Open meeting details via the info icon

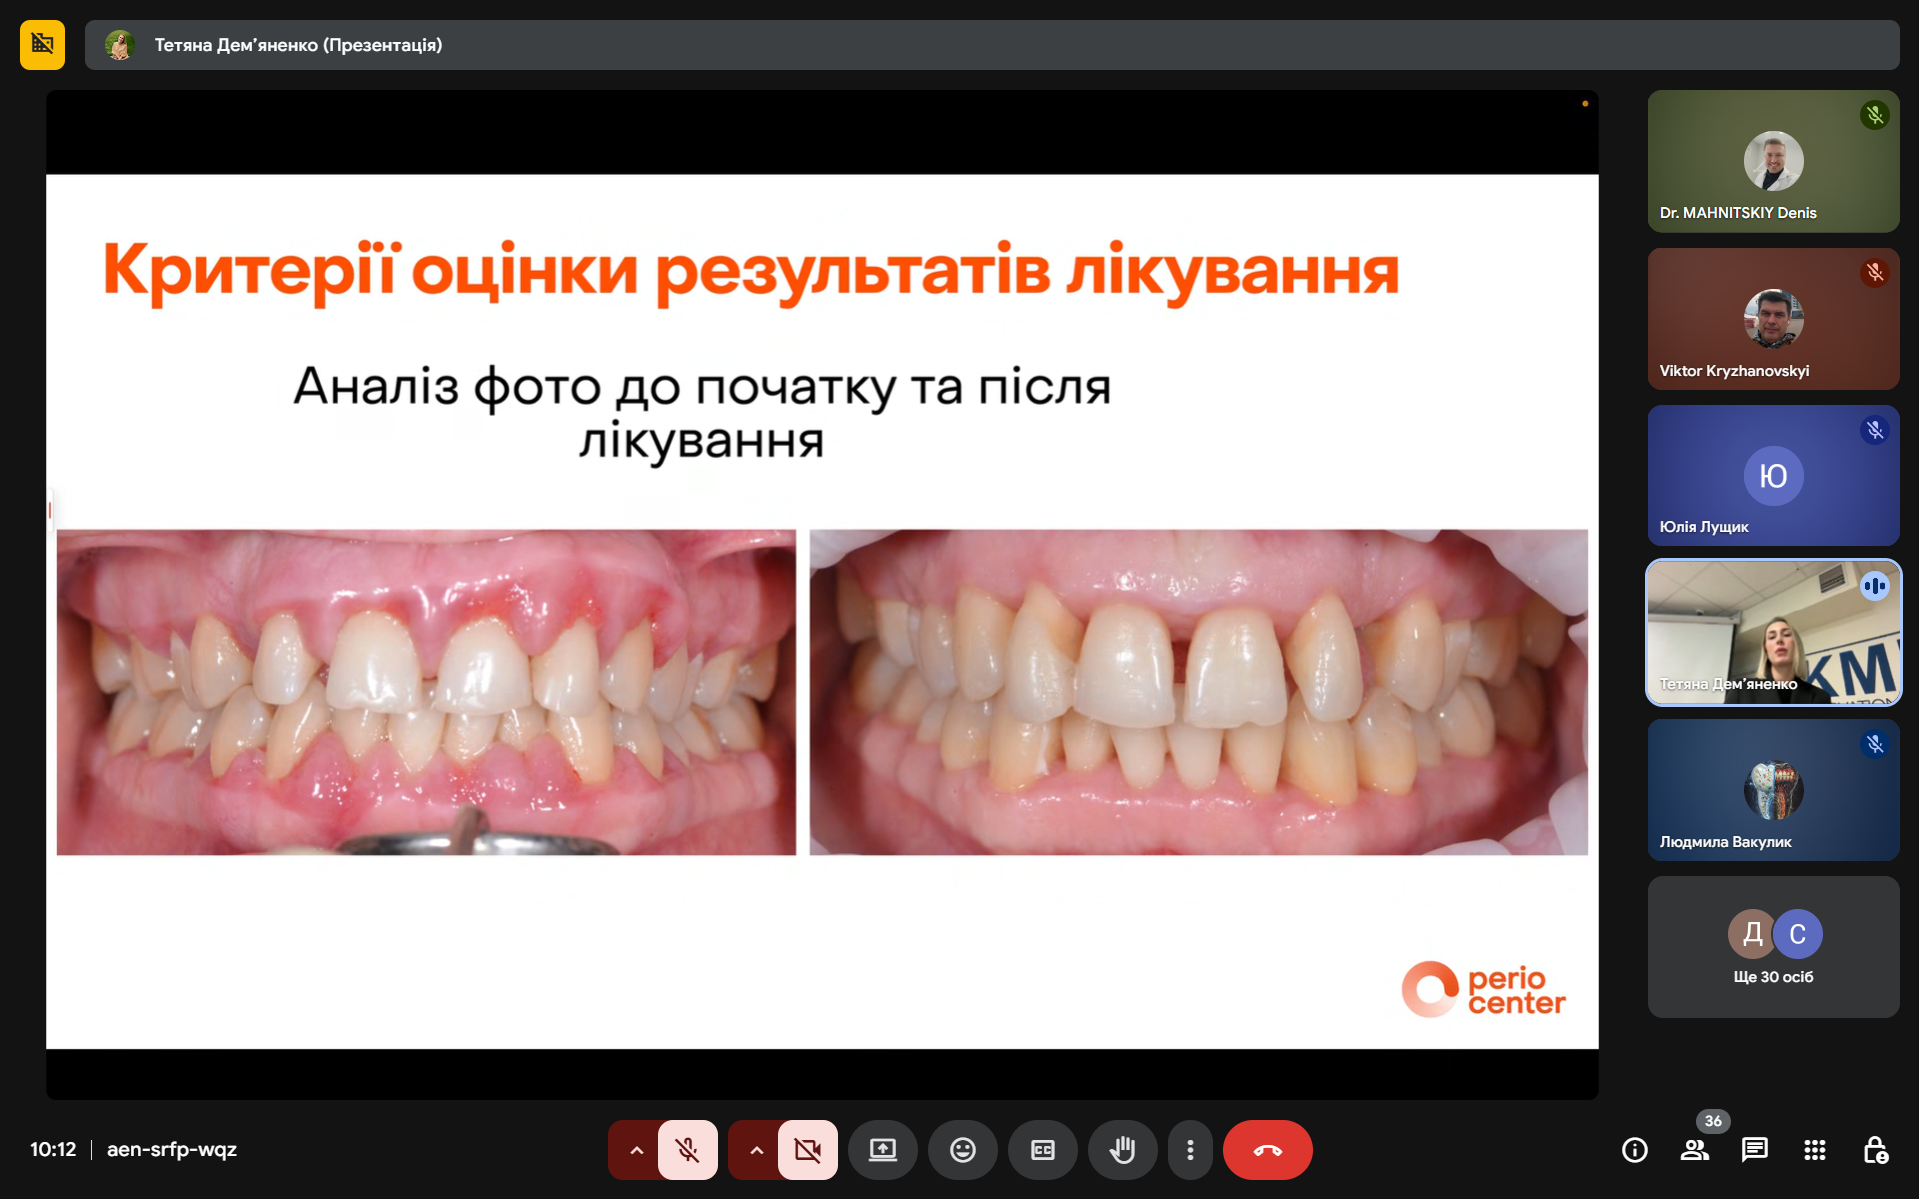pos(1635,1150)
